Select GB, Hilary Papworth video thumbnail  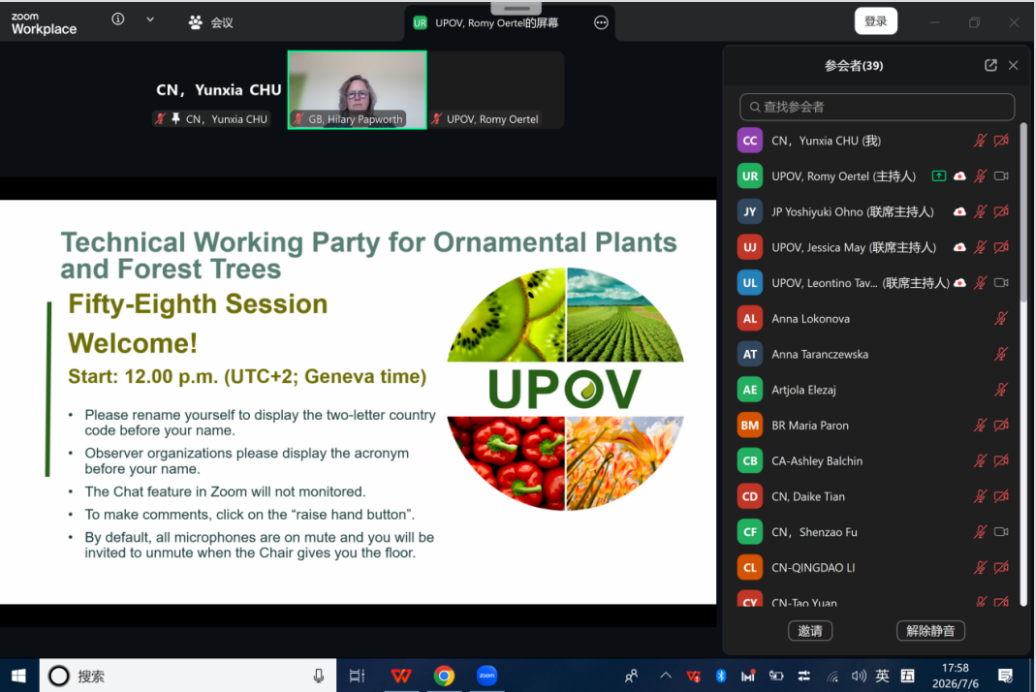(357, 90)
